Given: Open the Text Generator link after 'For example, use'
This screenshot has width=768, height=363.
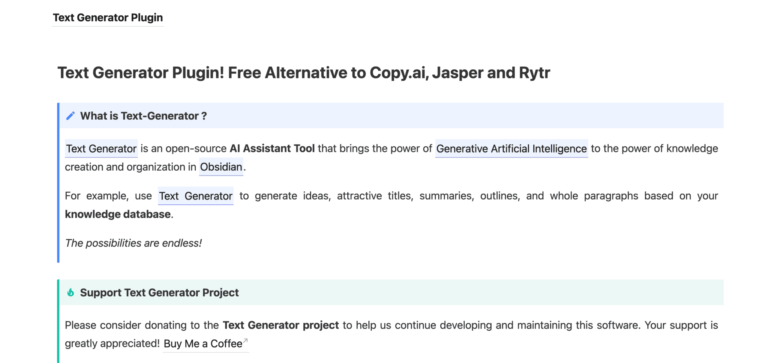Looking at the screenshot, I should coord(195,196).
